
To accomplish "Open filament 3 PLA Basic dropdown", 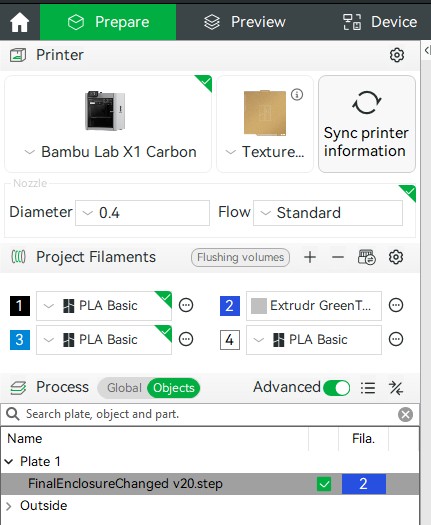I will coord(104,340).
